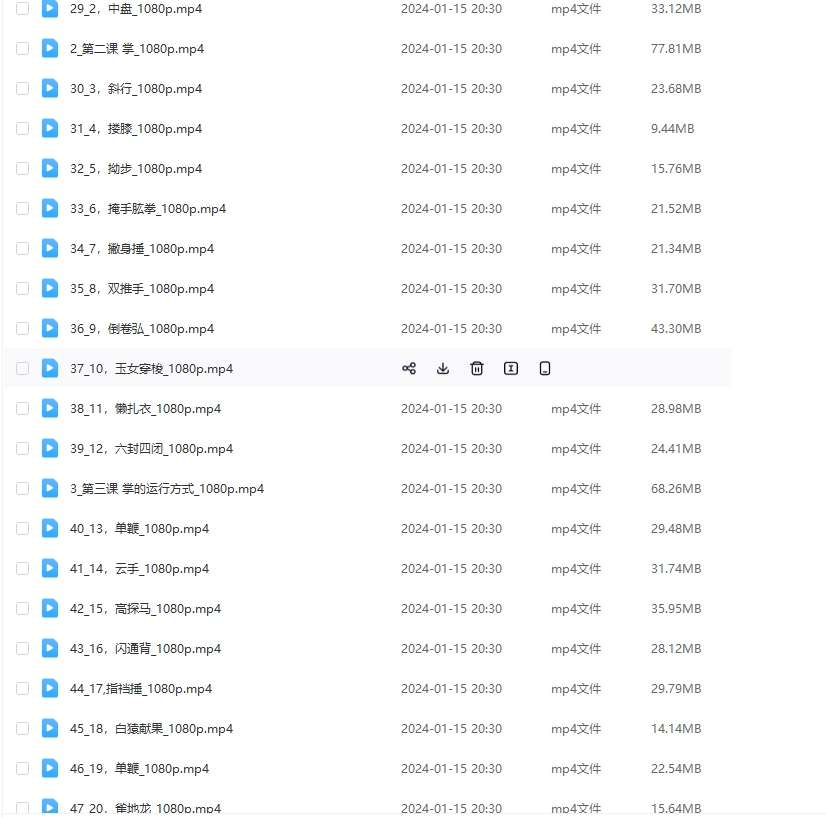Viewport: 826px width, 818px height.
Task: Click video icon of 32_5 拗步 file
Action: coord(50,168)
